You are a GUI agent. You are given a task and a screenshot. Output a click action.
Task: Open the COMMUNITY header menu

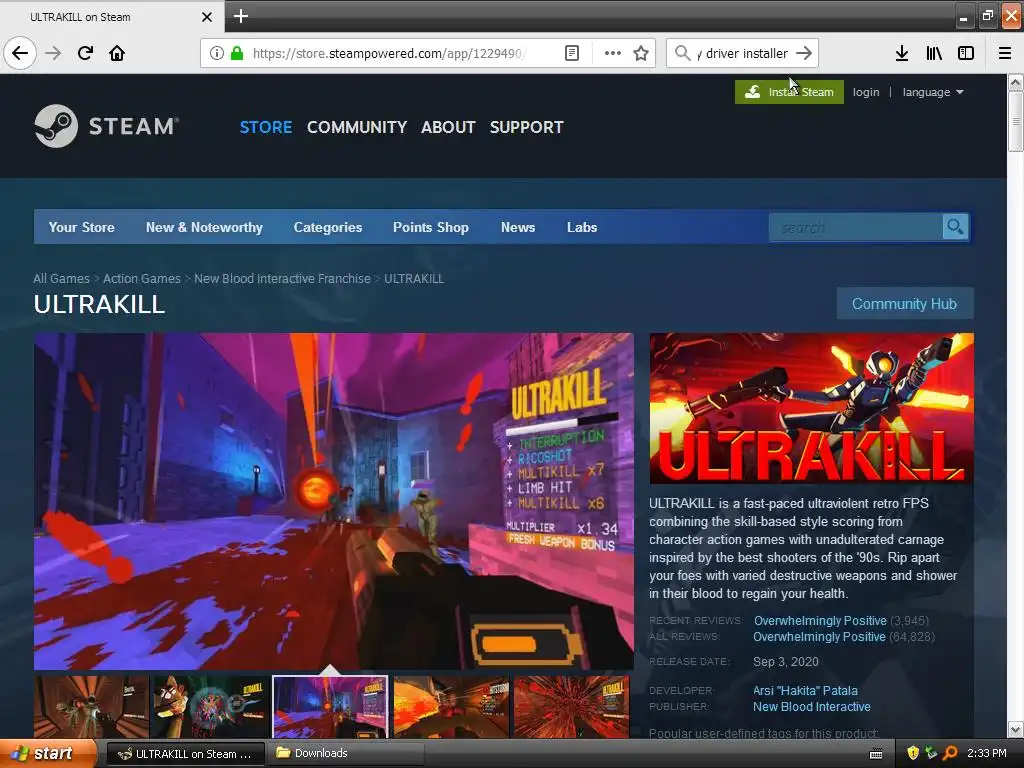click(x=357, y=127)
